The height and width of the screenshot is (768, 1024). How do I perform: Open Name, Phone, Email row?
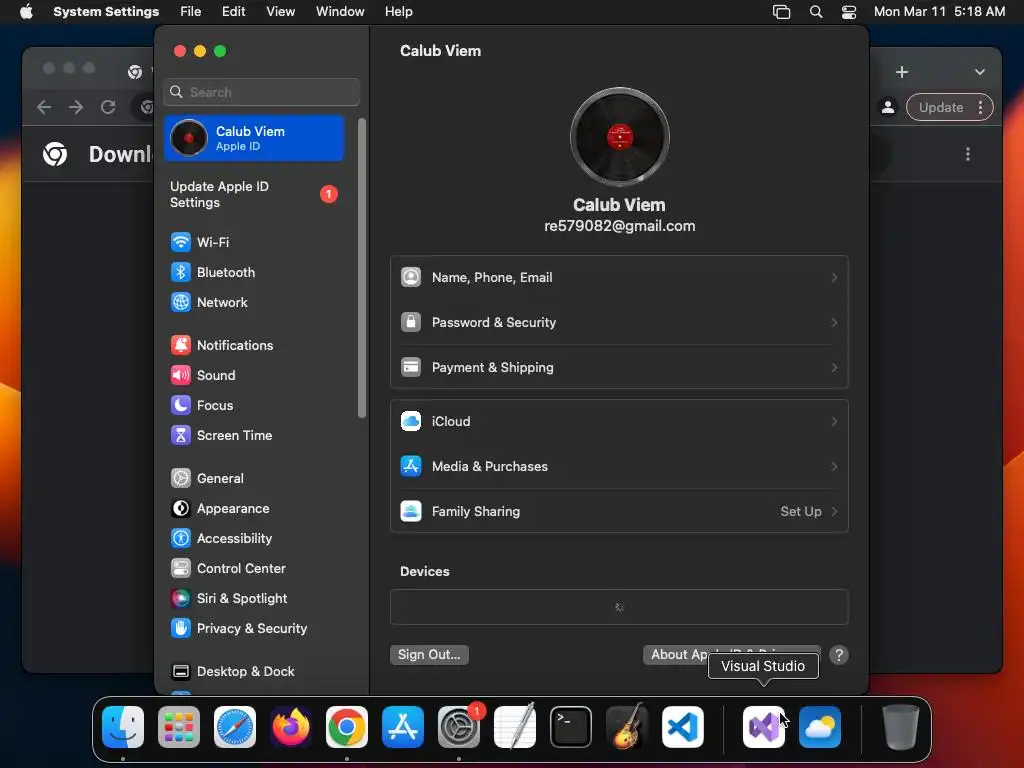tap(619, 278)
